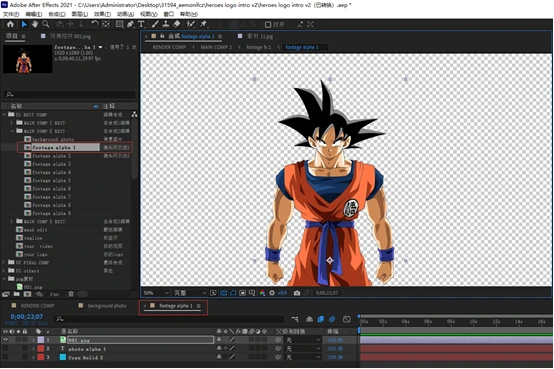Select the Zoom magnifier tool
Screen dimensions: 554x369
coord(46,24)
